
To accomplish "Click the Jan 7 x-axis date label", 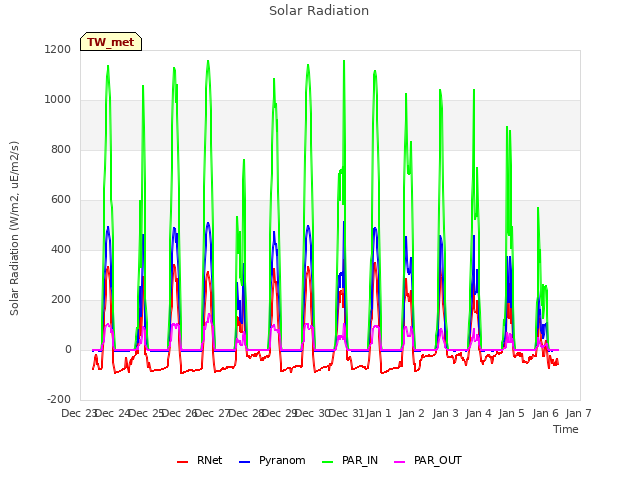I will pyautogui.click(x=578, y=413).
